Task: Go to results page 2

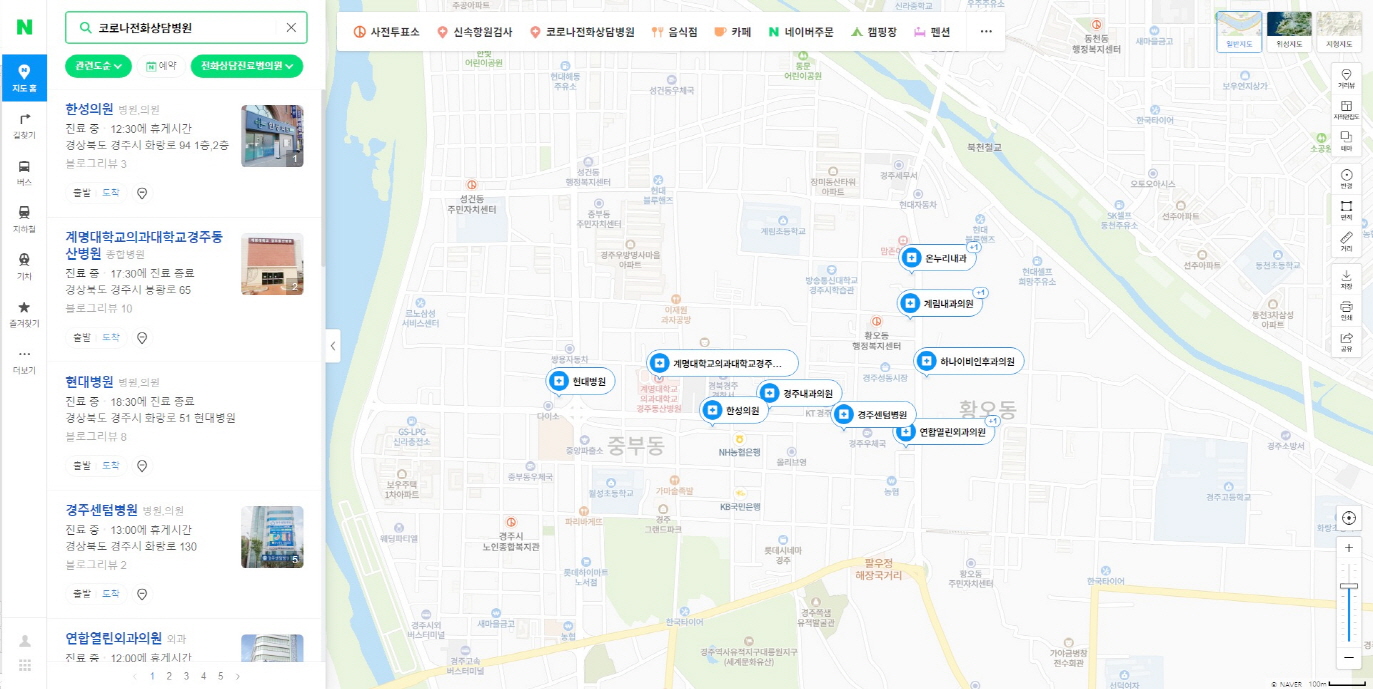Action: click(x=169, y=676)
